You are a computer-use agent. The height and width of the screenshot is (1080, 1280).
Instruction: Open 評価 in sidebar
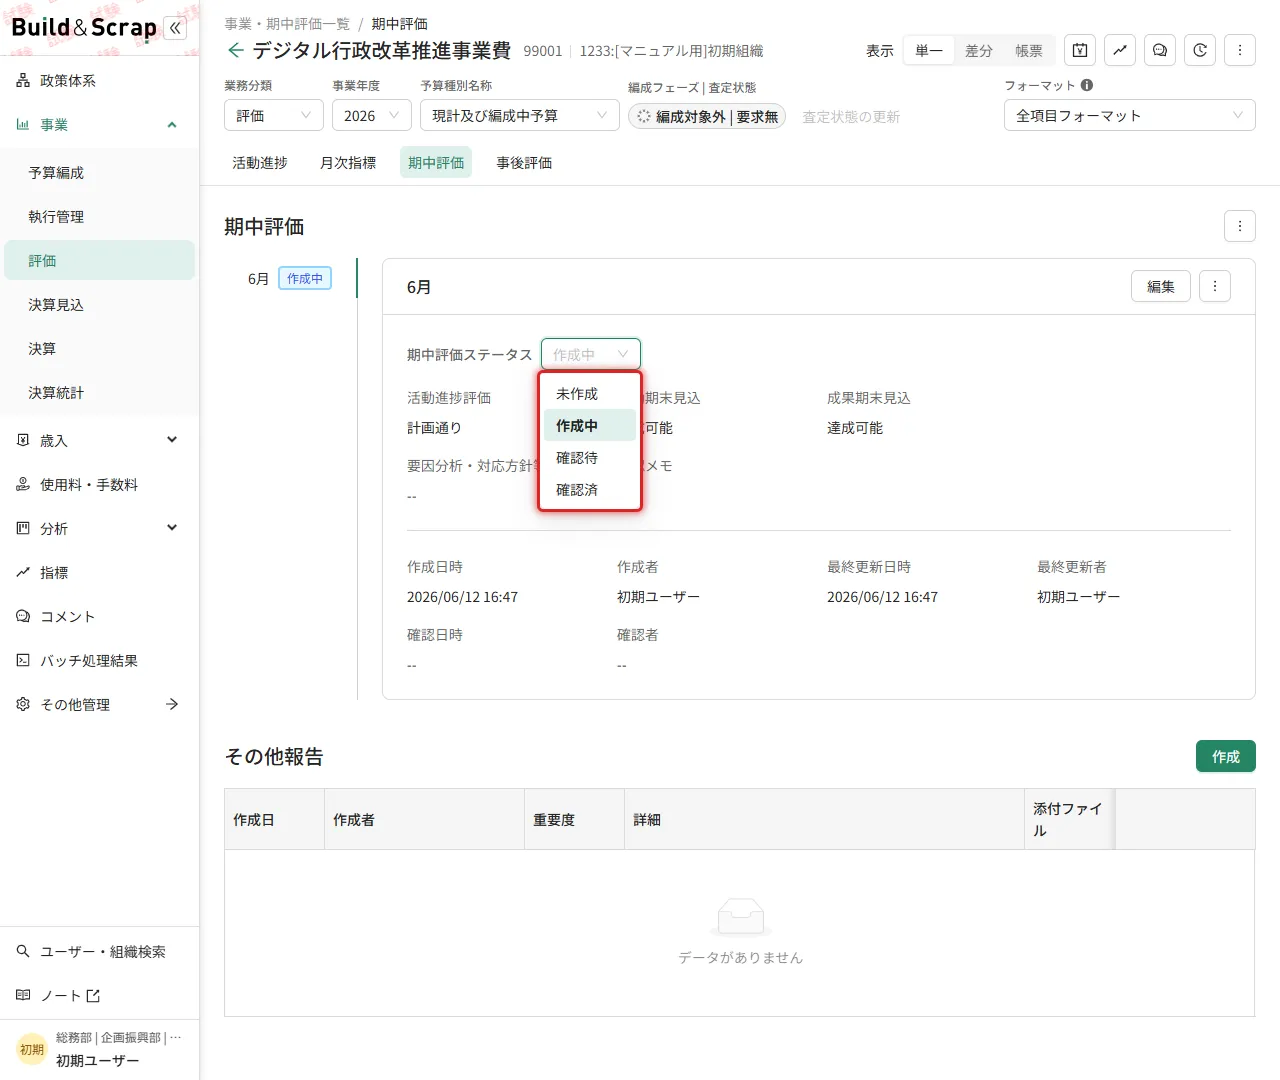coord(99,260)
